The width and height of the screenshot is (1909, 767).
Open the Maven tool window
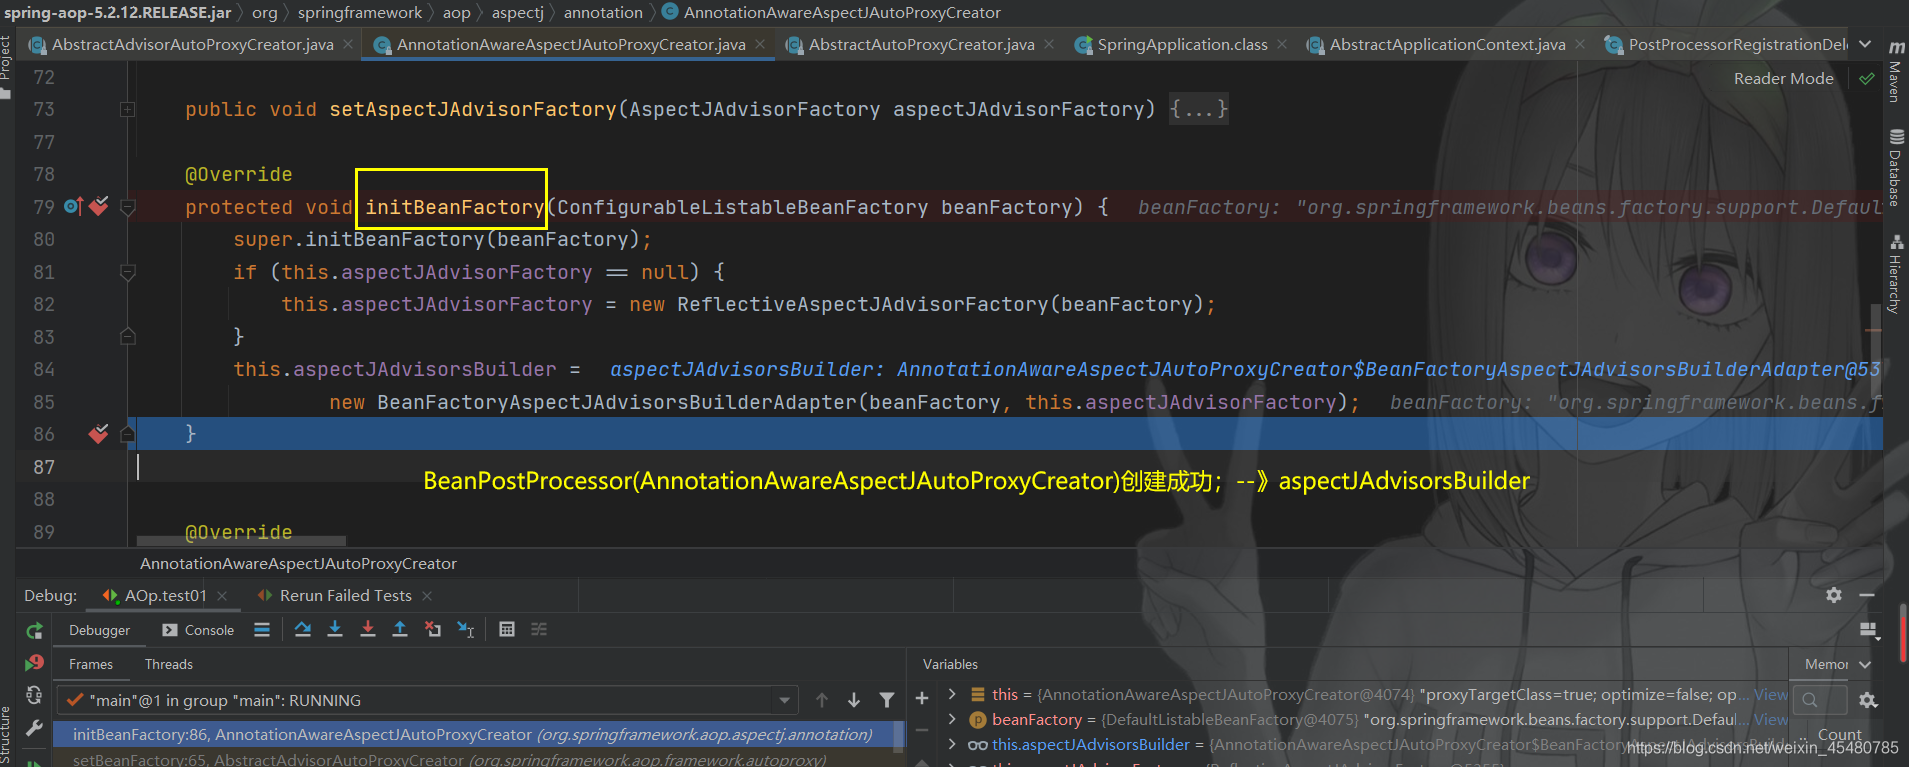point(1895,72)
